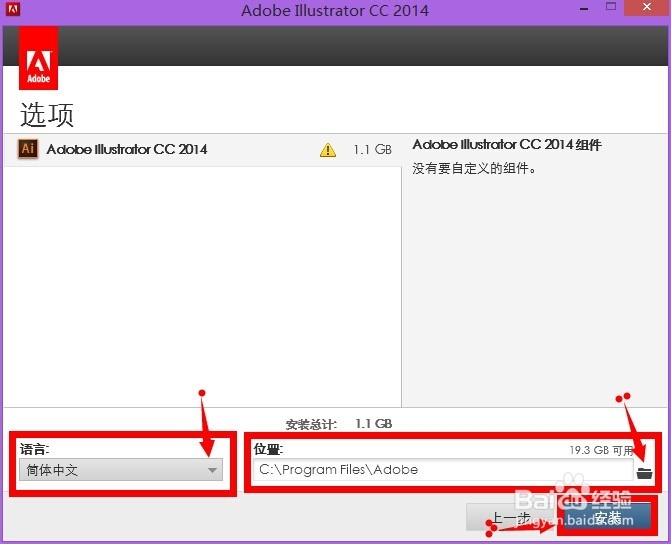Viewport: 671px width, 544px height.
Task: Click the 位置 label
Action: [x=268, y=449]
